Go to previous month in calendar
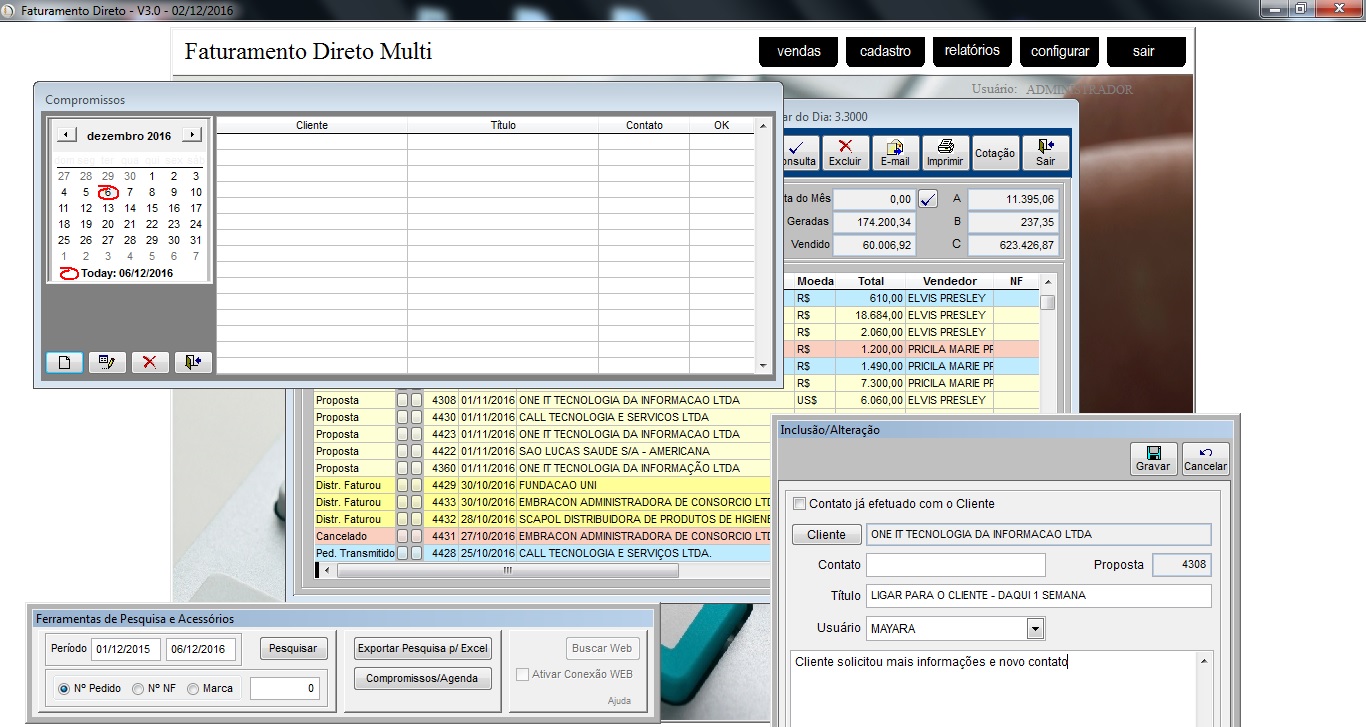The height and width of the screenshot is (727, 1366). [x=65, y=135]
